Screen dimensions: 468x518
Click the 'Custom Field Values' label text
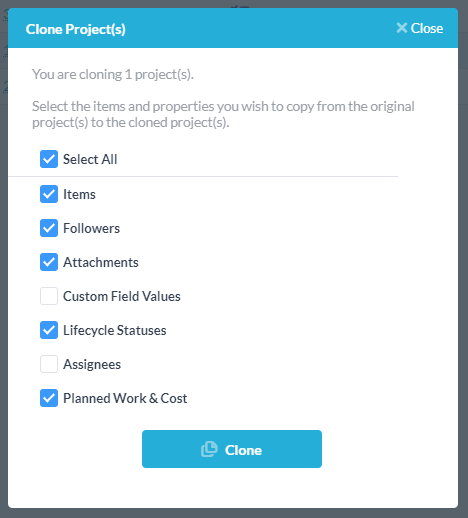coord(122,296)
